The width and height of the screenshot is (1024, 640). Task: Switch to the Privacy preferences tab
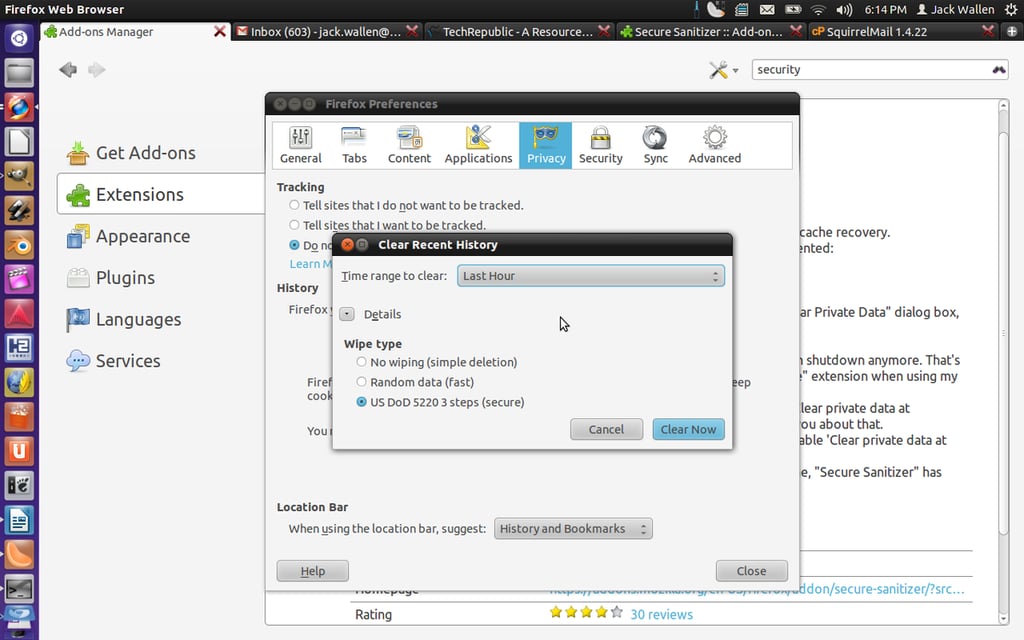click(x=545, y=145)
